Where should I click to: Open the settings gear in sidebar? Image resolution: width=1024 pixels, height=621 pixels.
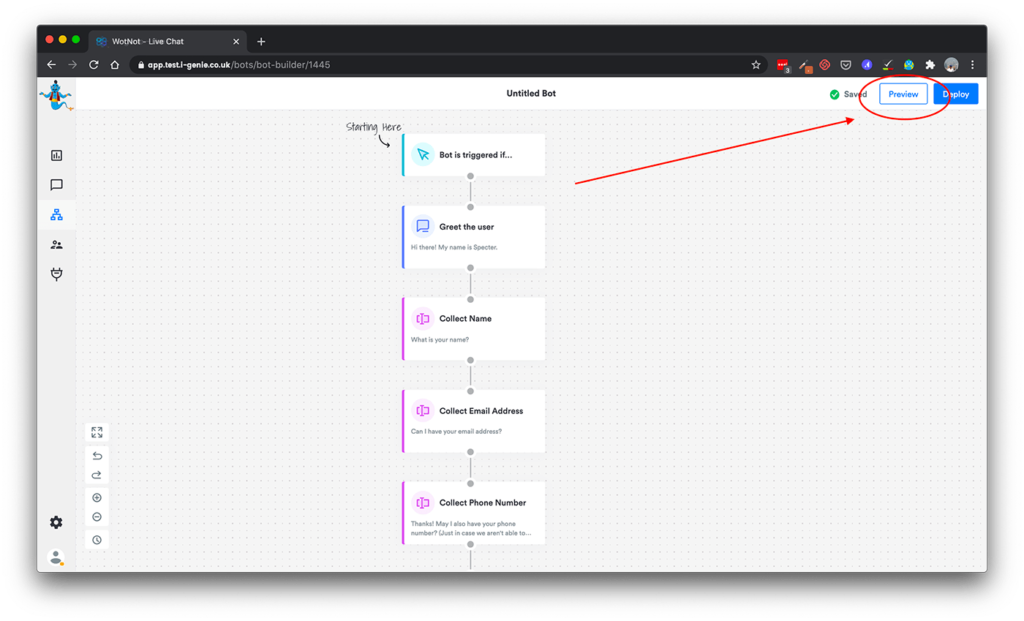coord(56,522)
